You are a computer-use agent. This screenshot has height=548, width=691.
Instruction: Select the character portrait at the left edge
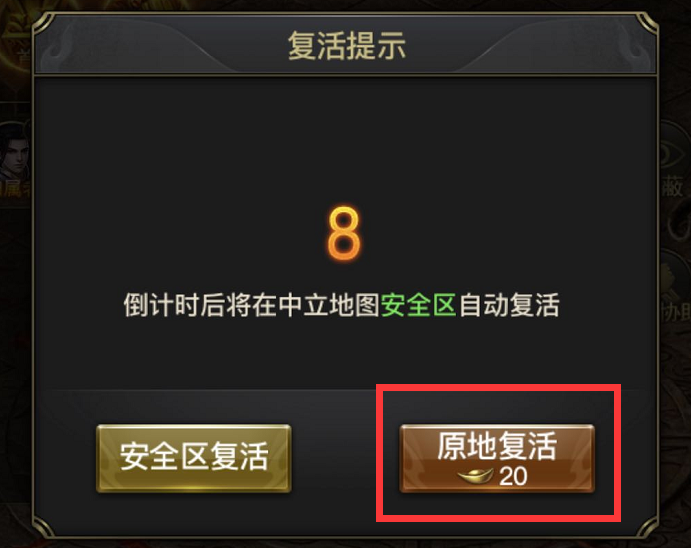point(16,150)
